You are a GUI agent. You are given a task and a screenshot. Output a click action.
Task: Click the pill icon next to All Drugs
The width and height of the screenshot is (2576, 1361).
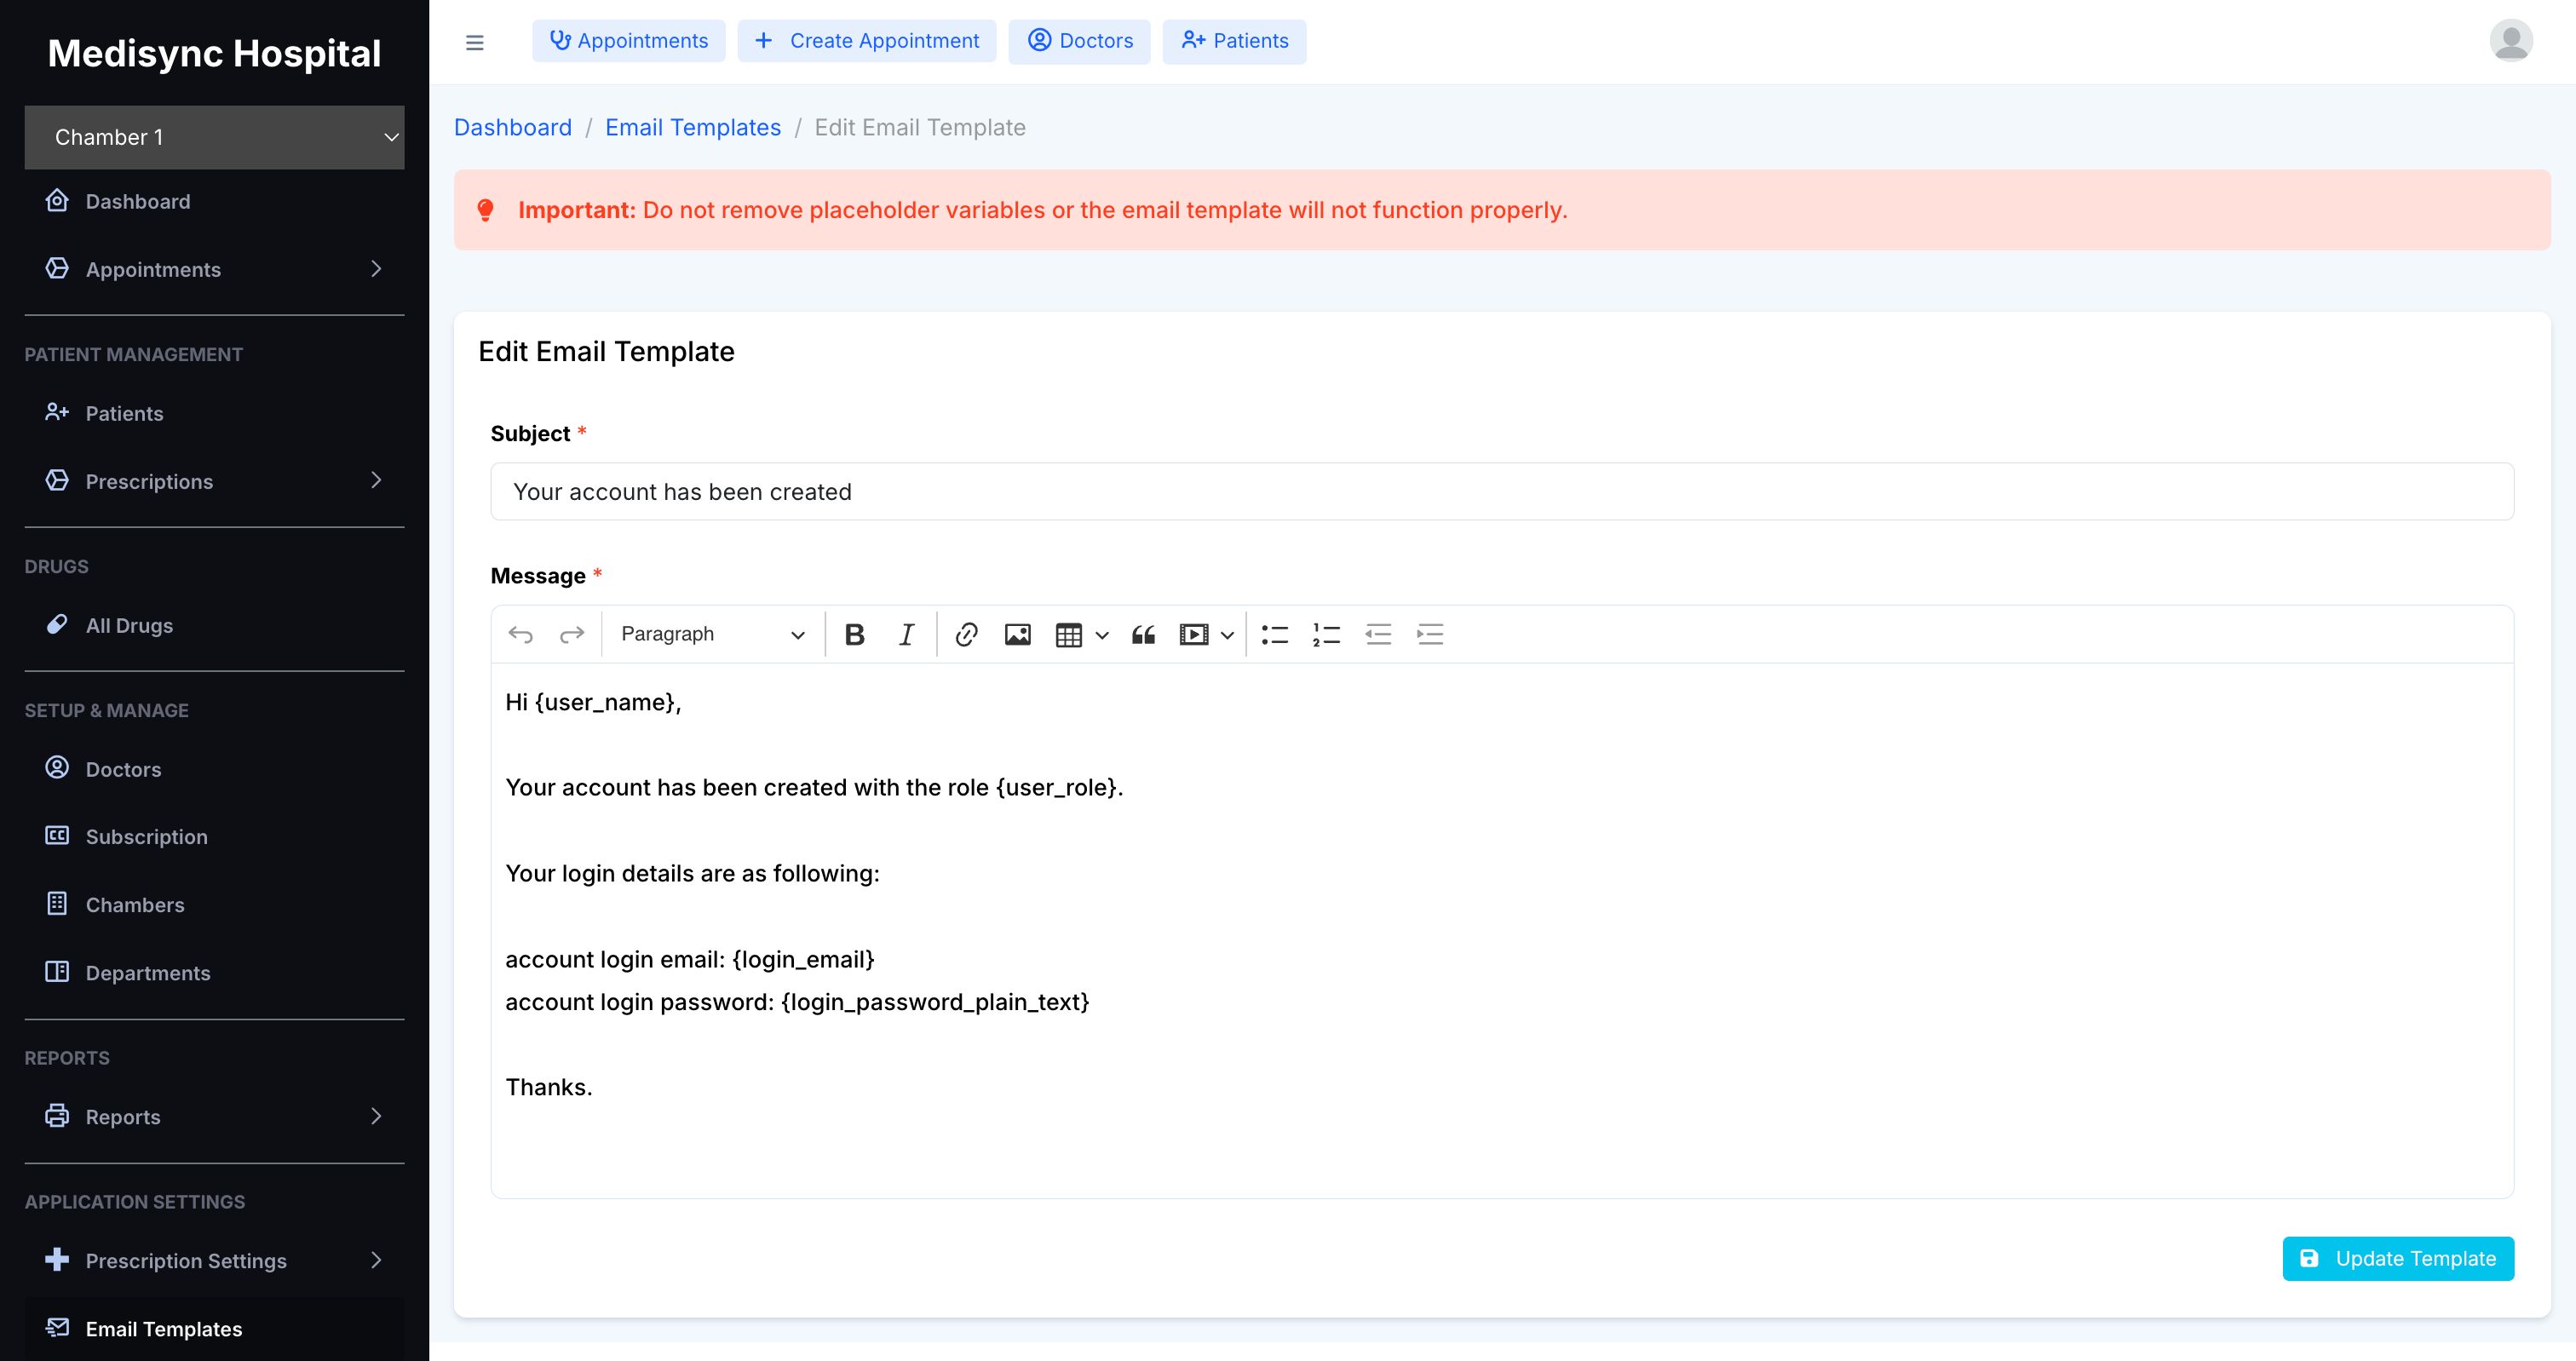(x=57, y=624)
